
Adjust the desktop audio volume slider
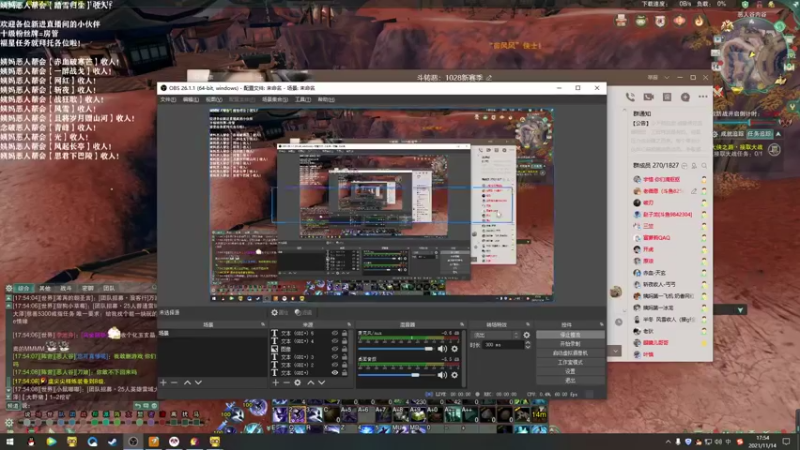tap(396, 375)
